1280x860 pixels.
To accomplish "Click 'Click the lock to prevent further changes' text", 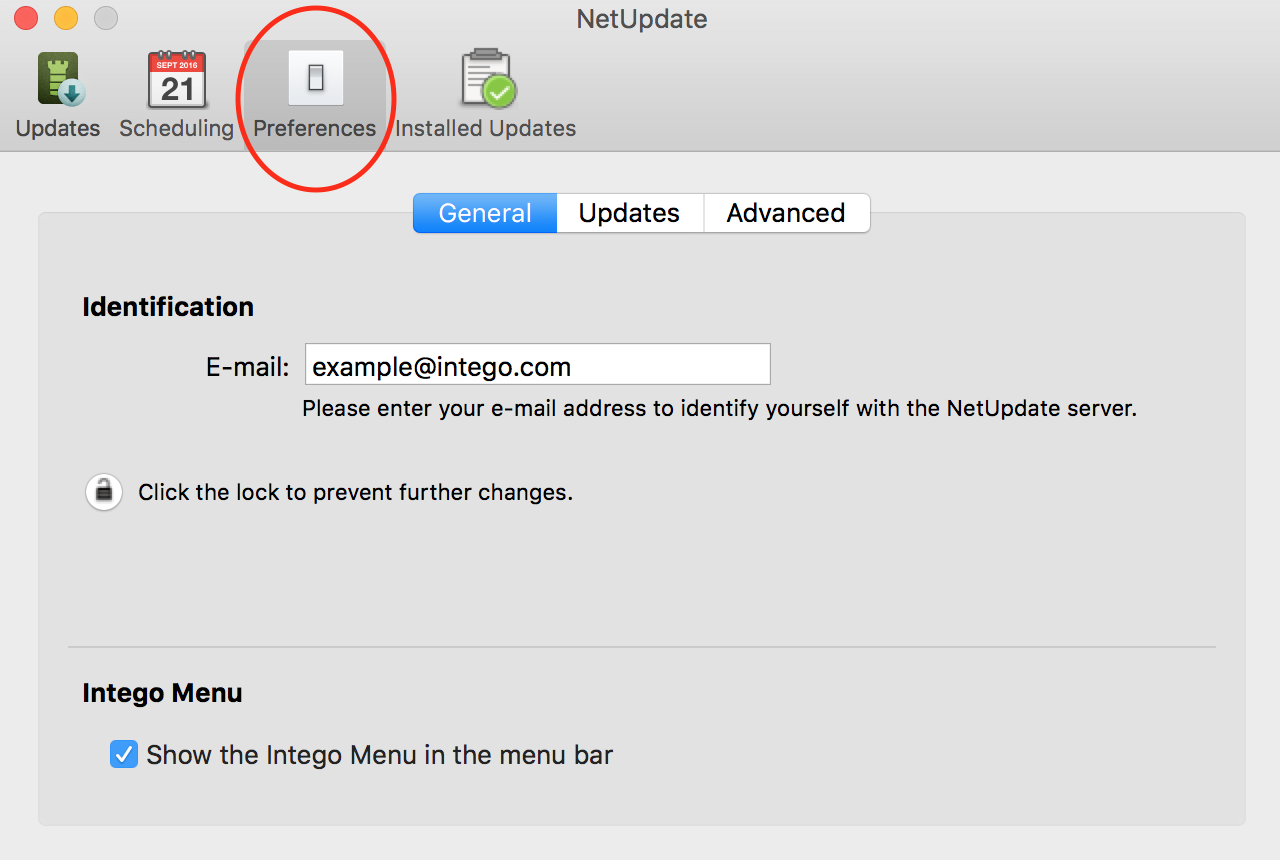I will (355, 492).
